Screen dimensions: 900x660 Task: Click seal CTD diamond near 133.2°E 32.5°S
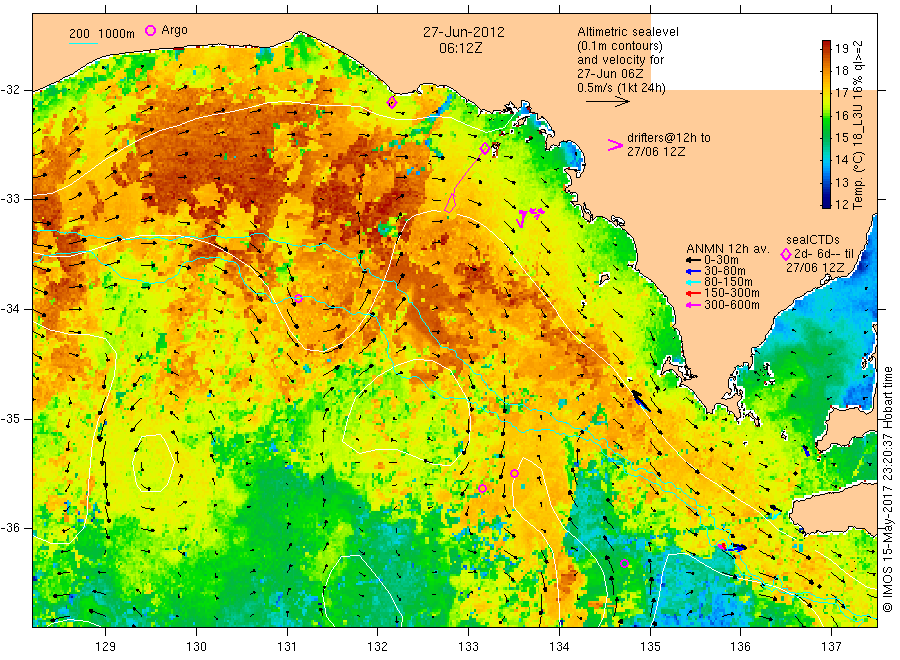point(485,149)
